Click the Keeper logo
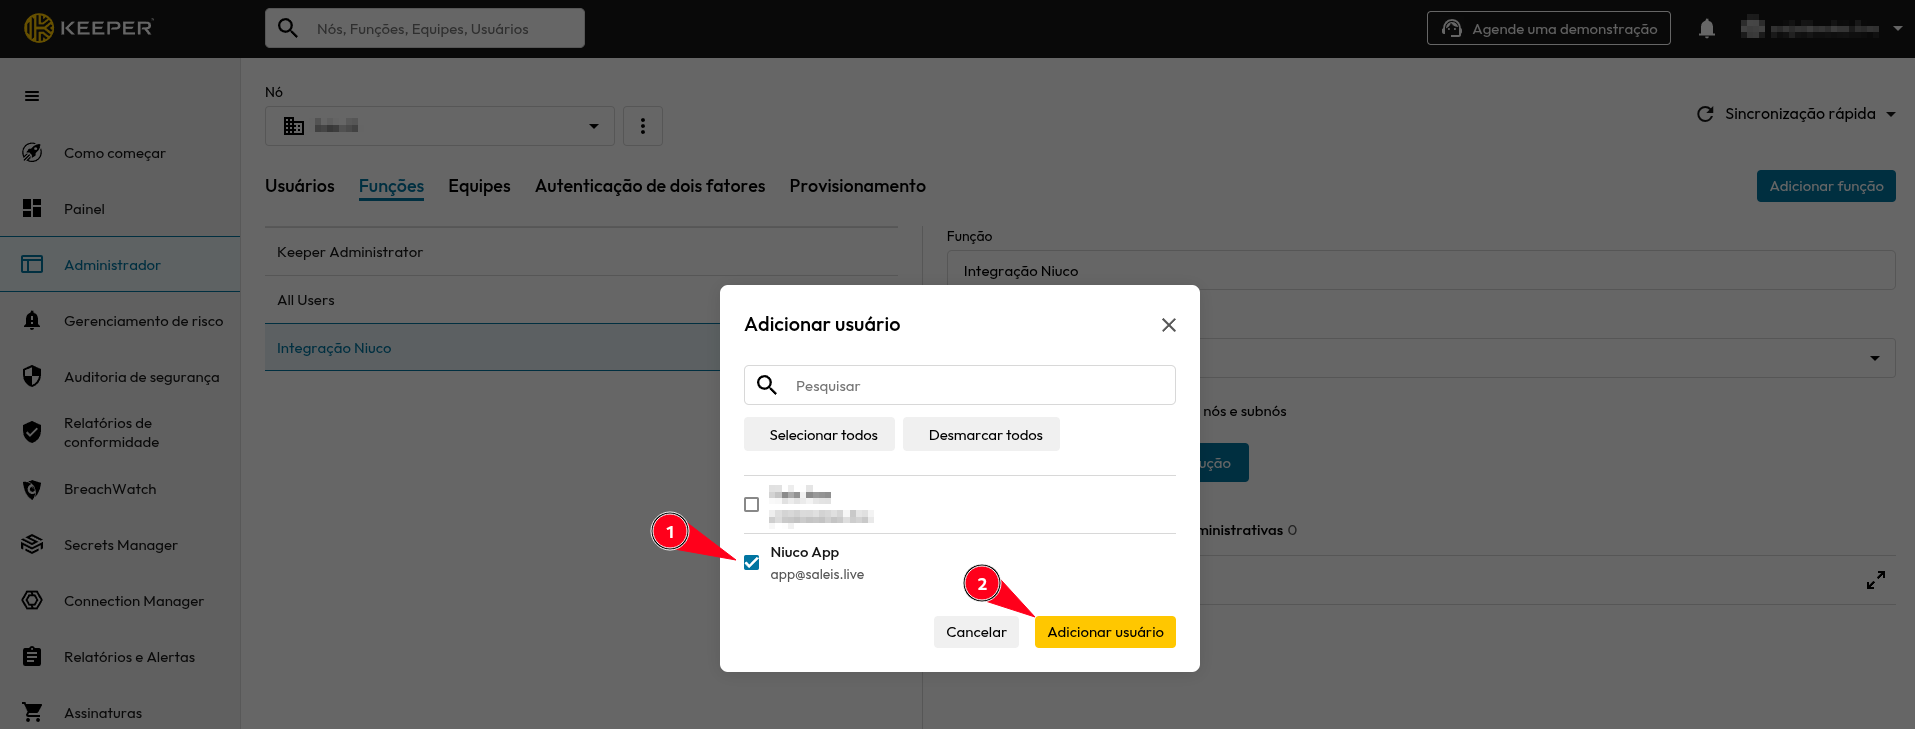This screenshot has width=1915, height=729. (88, 28)
